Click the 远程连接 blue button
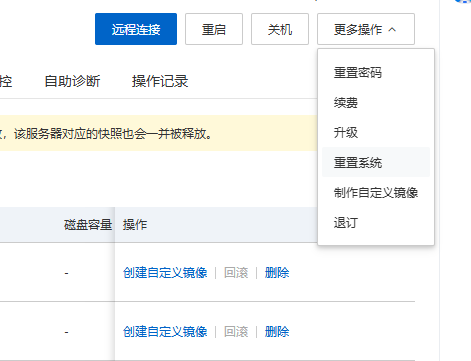471x361 pixels. 136,29
